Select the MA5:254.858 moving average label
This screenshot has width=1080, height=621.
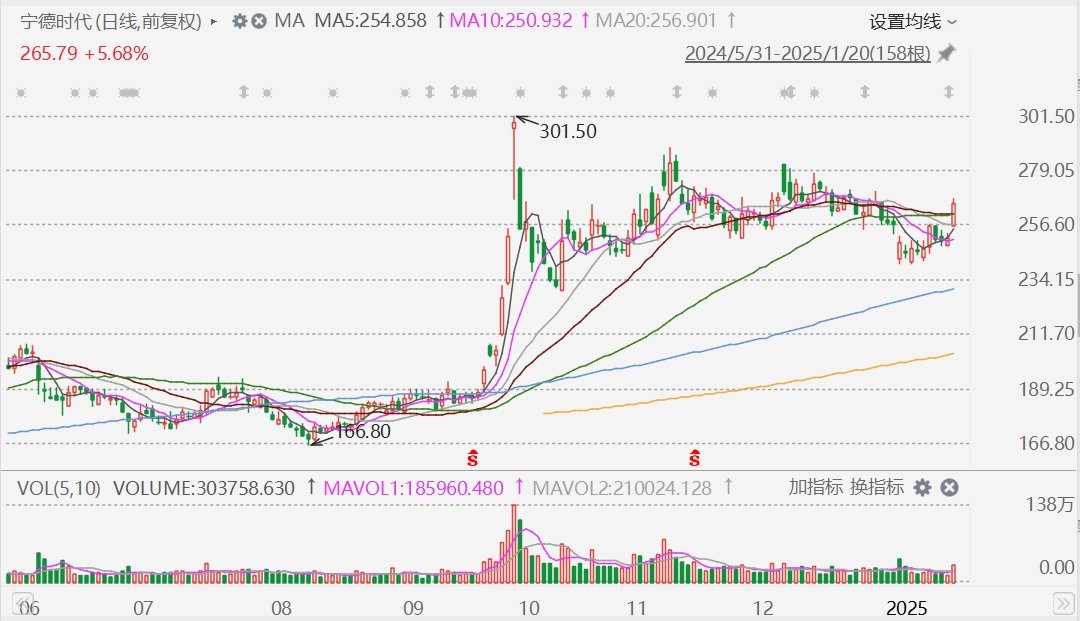pyautogui.click(x=370, y=21)
